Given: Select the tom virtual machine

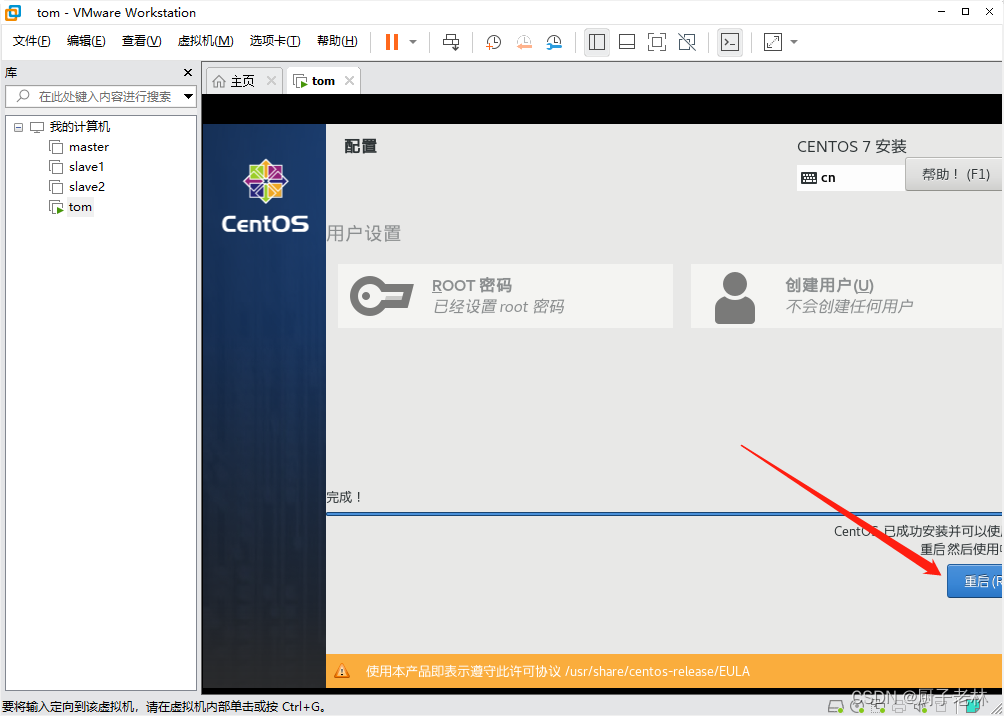Looking at the screenshot, I should (80, 207).
